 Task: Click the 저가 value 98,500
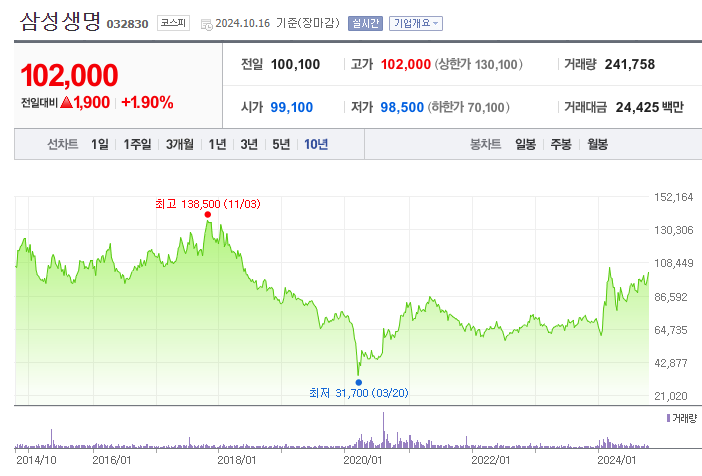402,107
